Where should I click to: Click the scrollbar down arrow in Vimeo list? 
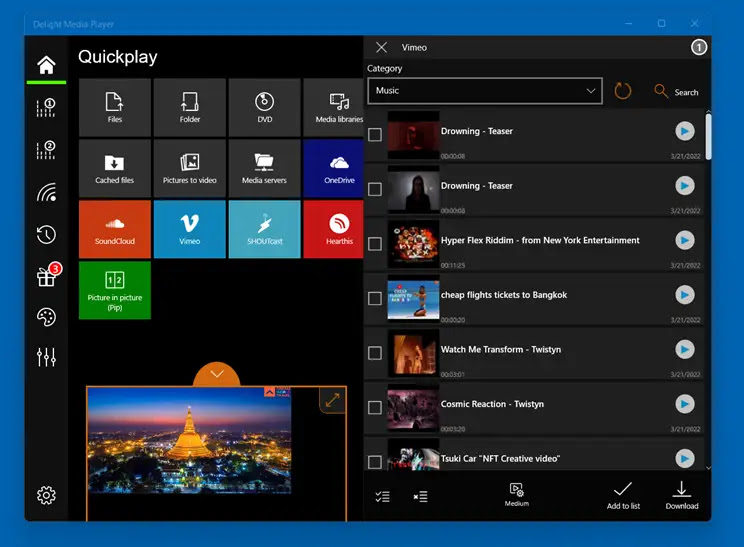[x=708, y=467]
